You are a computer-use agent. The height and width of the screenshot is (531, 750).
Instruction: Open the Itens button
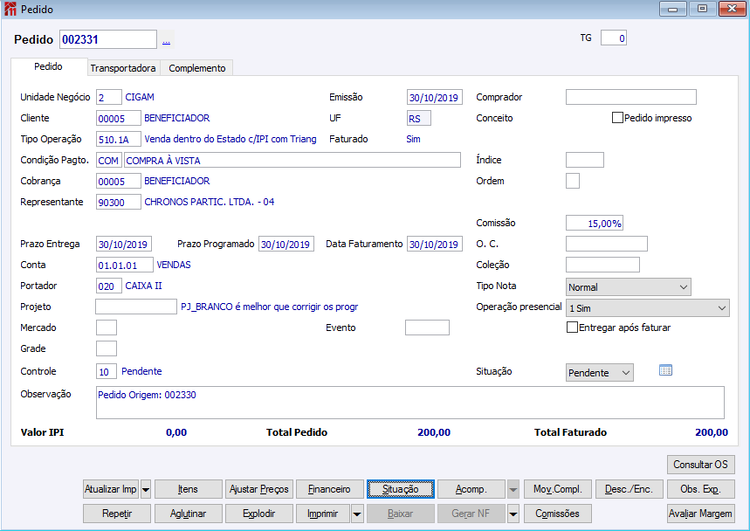tap(188, 489)
